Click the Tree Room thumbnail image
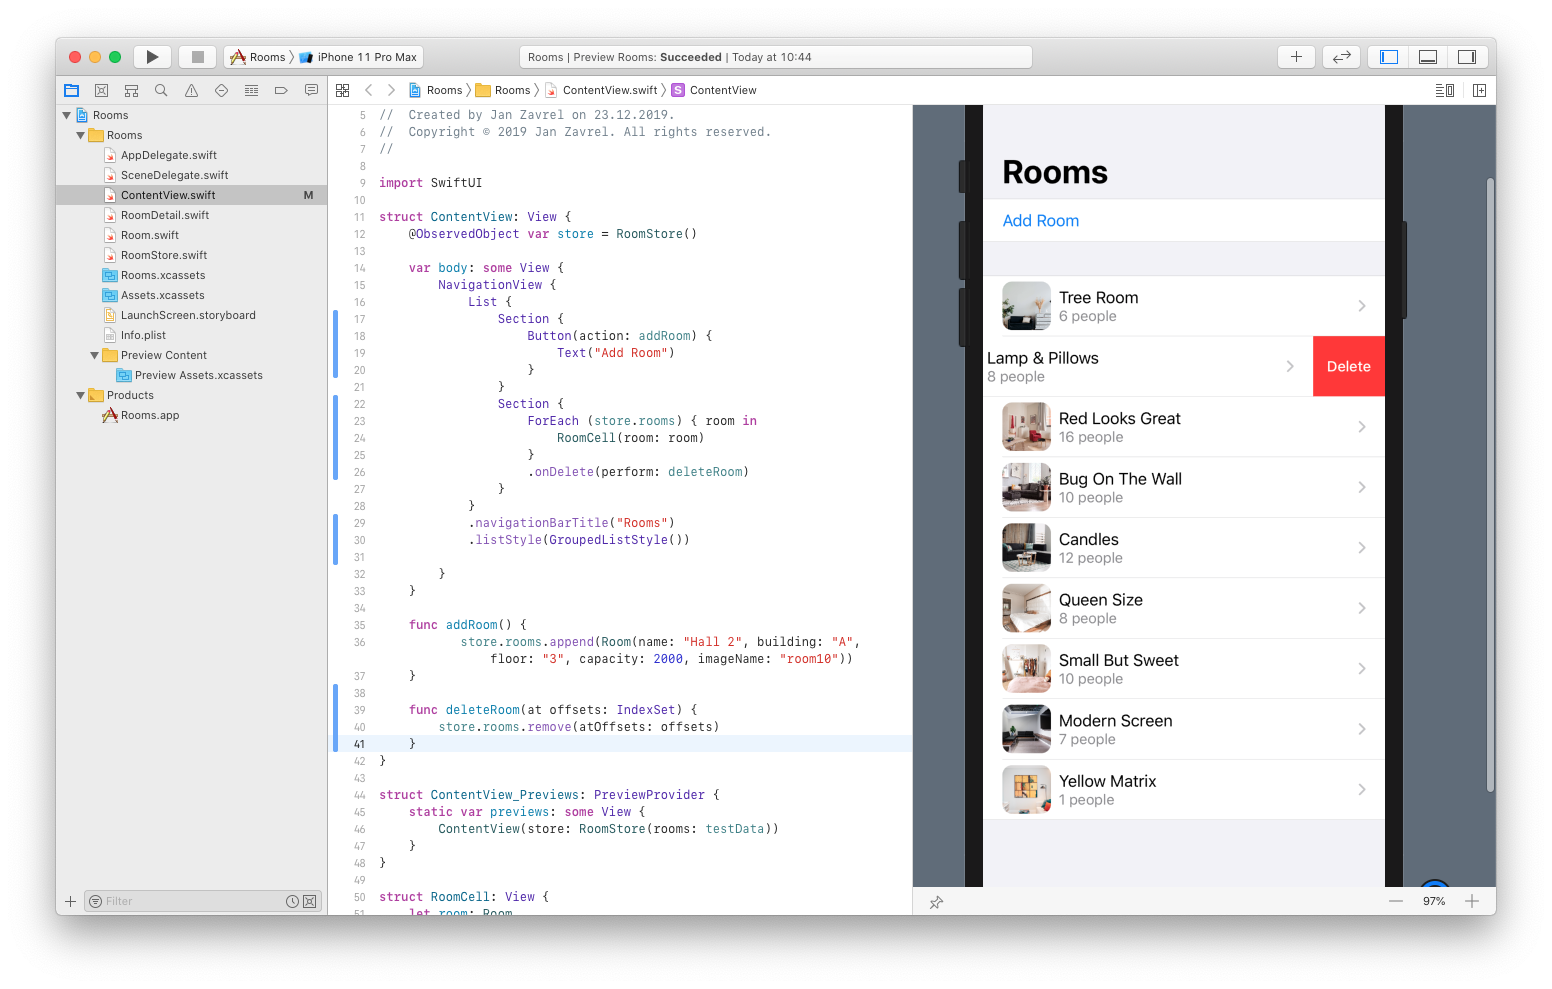 tap(1026, 305)
